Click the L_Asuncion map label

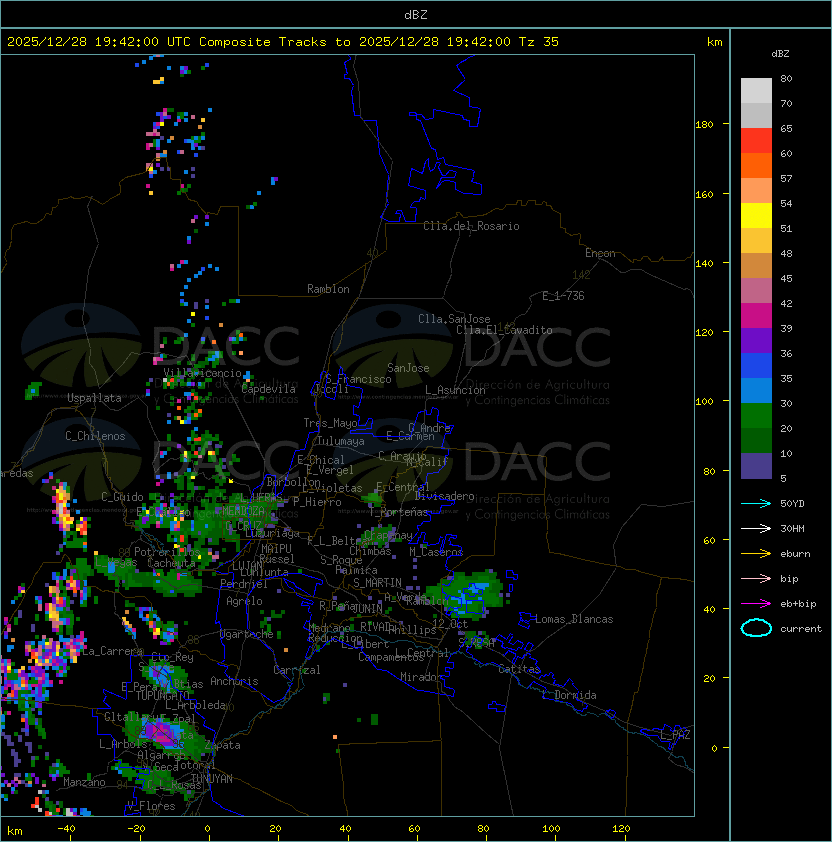point(455,390)
